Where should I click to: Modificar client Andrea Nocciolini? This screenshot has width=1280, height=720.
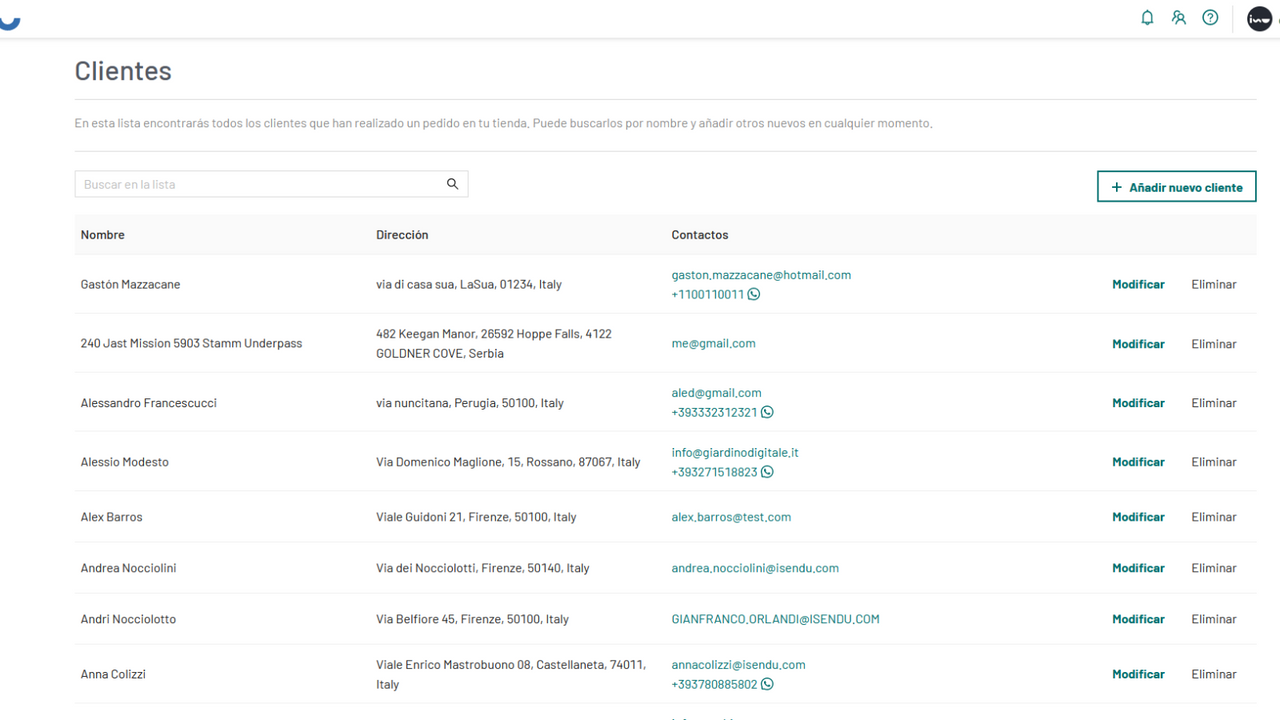point(1138,568)
